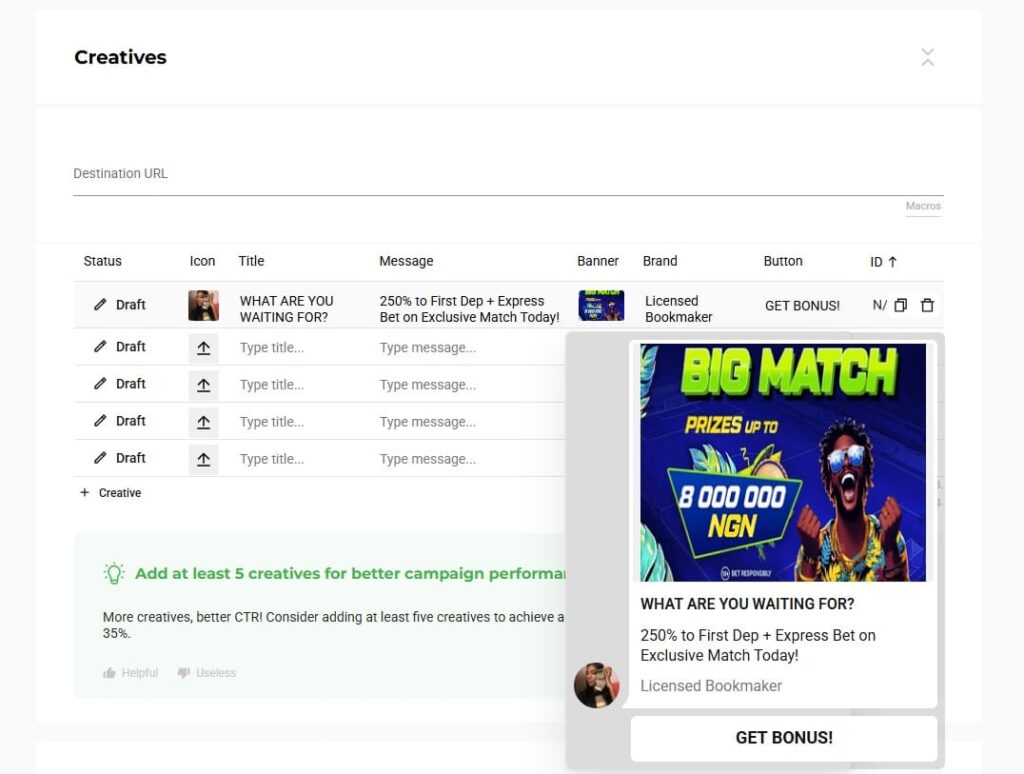Focus 'Type title...' field in third row
The image size is (1024, 774).
click(272, 385)
